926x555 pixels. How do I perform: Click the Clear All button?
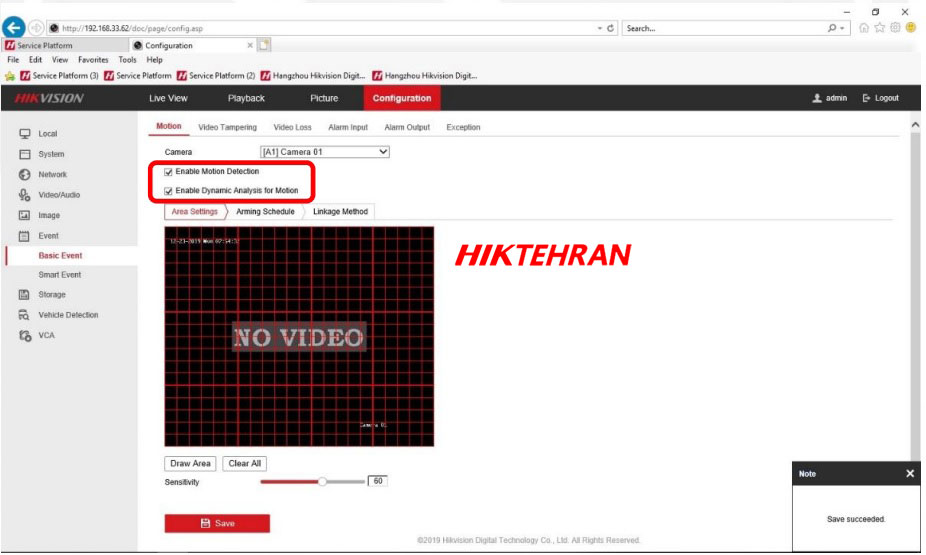[245, 463]
